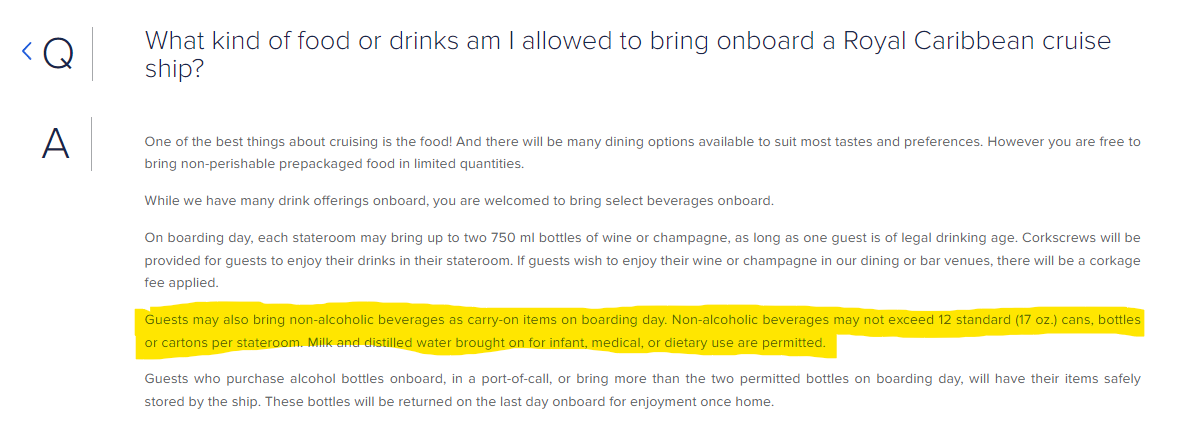
Task: Click the question heading about food or drinks
Action: tap(627, 54)
